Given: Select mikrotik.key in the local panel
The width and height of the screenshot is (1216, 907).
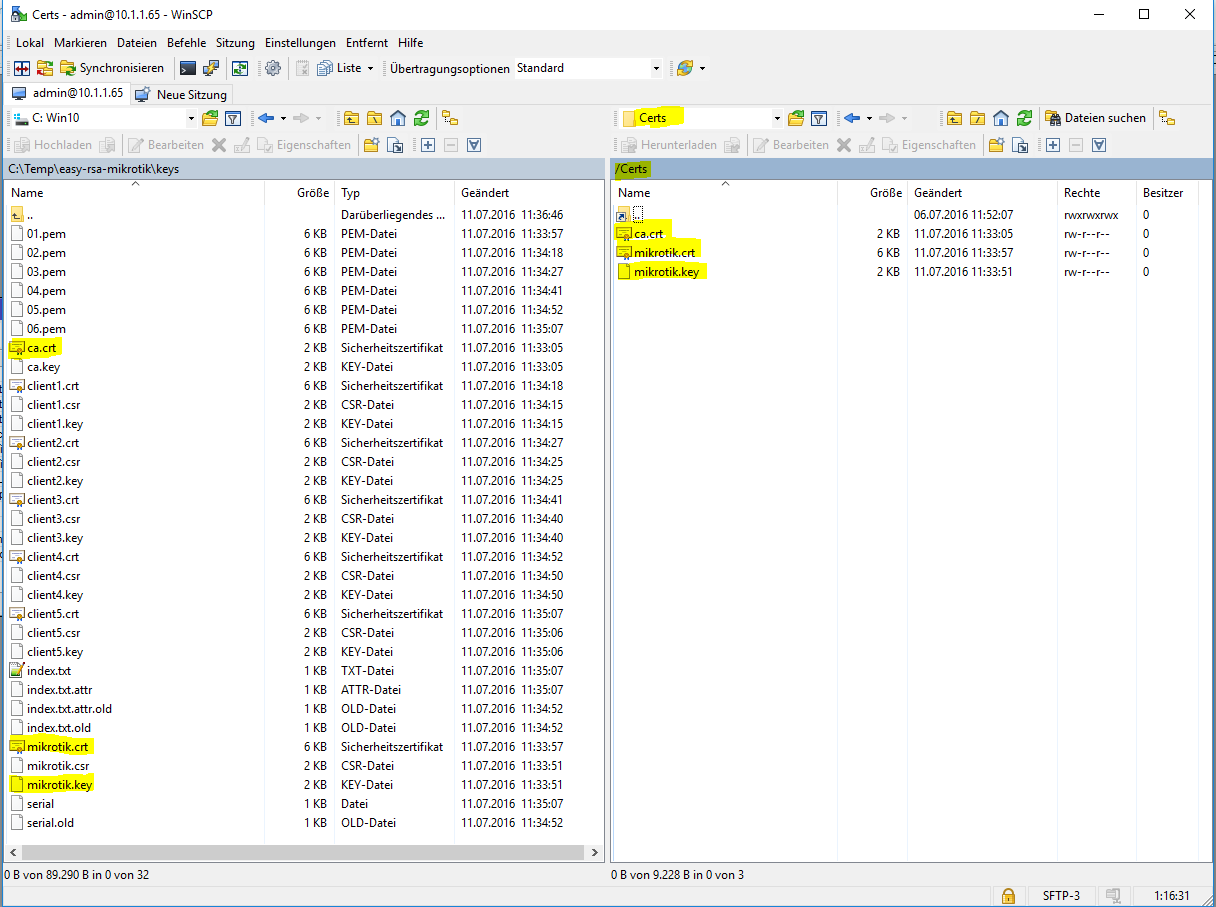Looking at the screenshot, I should 60,785.
